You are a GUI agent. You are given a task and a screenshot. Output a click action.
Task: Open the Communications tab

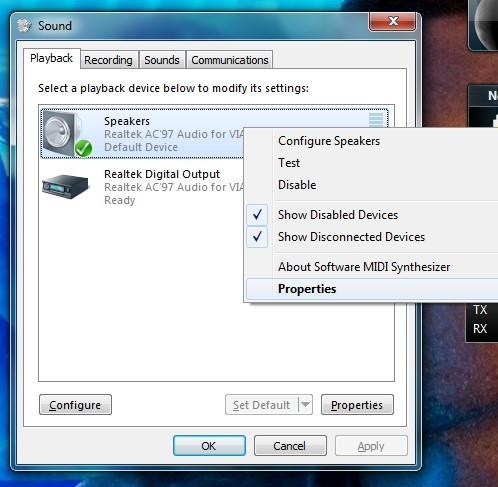click(x=230, y=60)
